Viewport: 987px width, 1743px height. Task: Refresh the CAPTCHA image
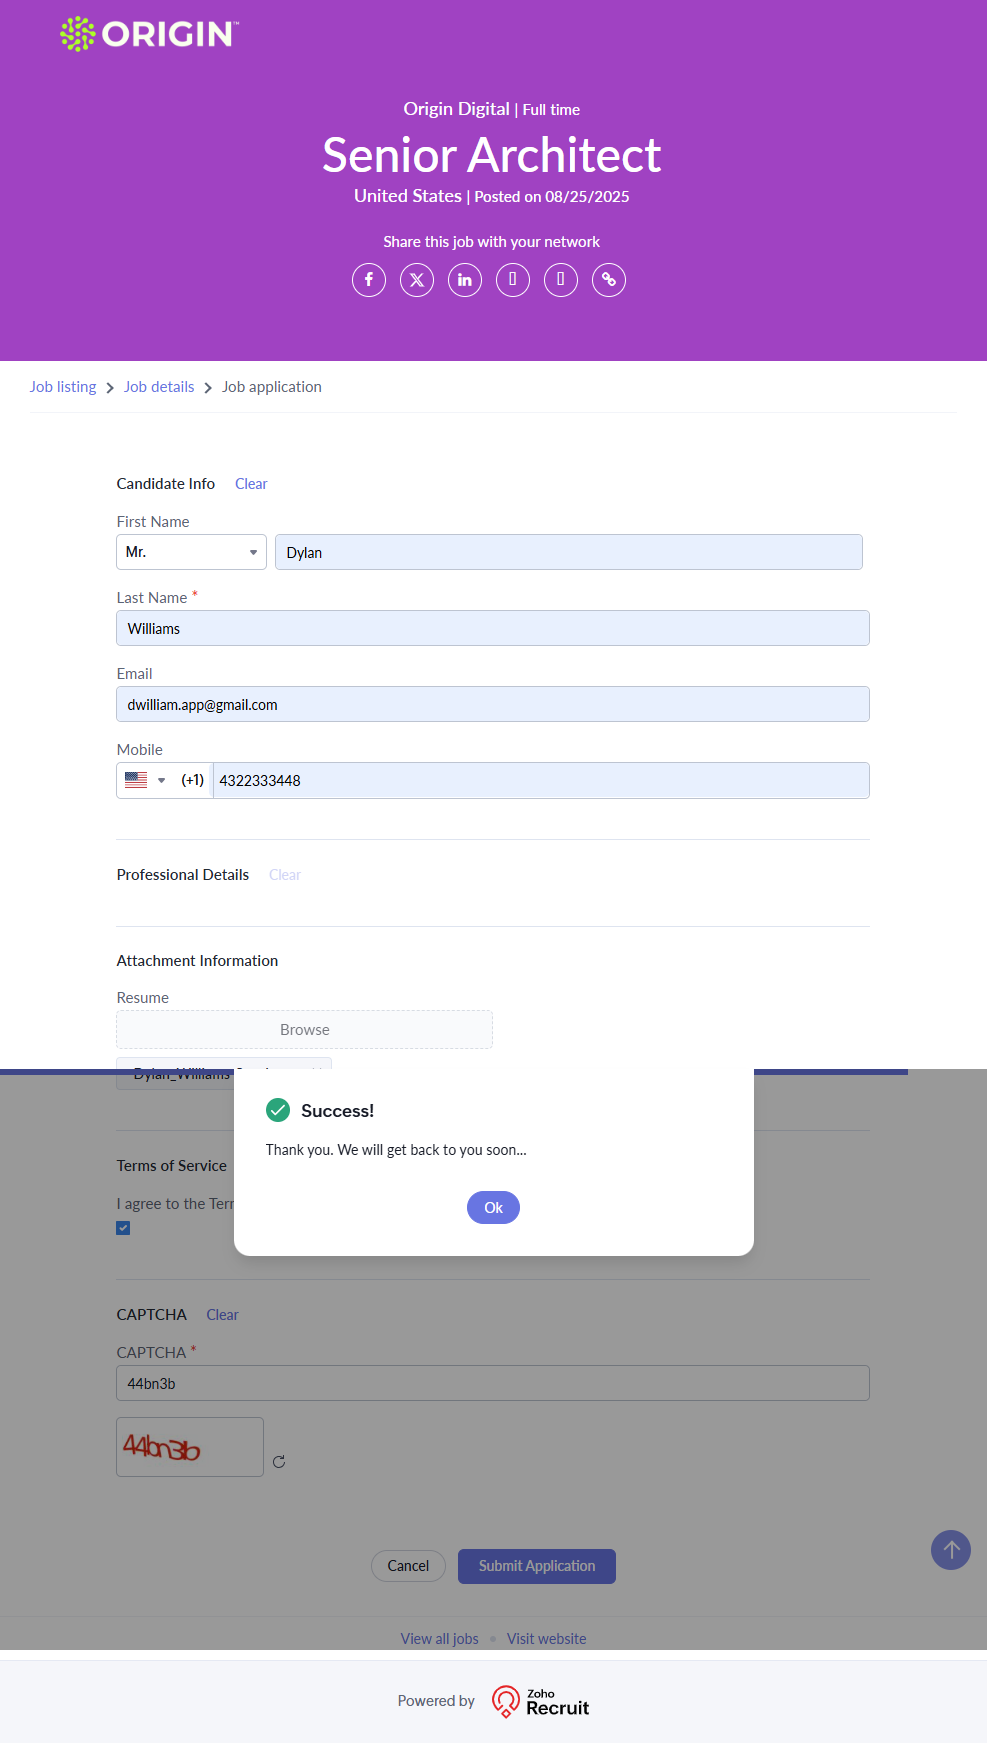coord(279,1462)
